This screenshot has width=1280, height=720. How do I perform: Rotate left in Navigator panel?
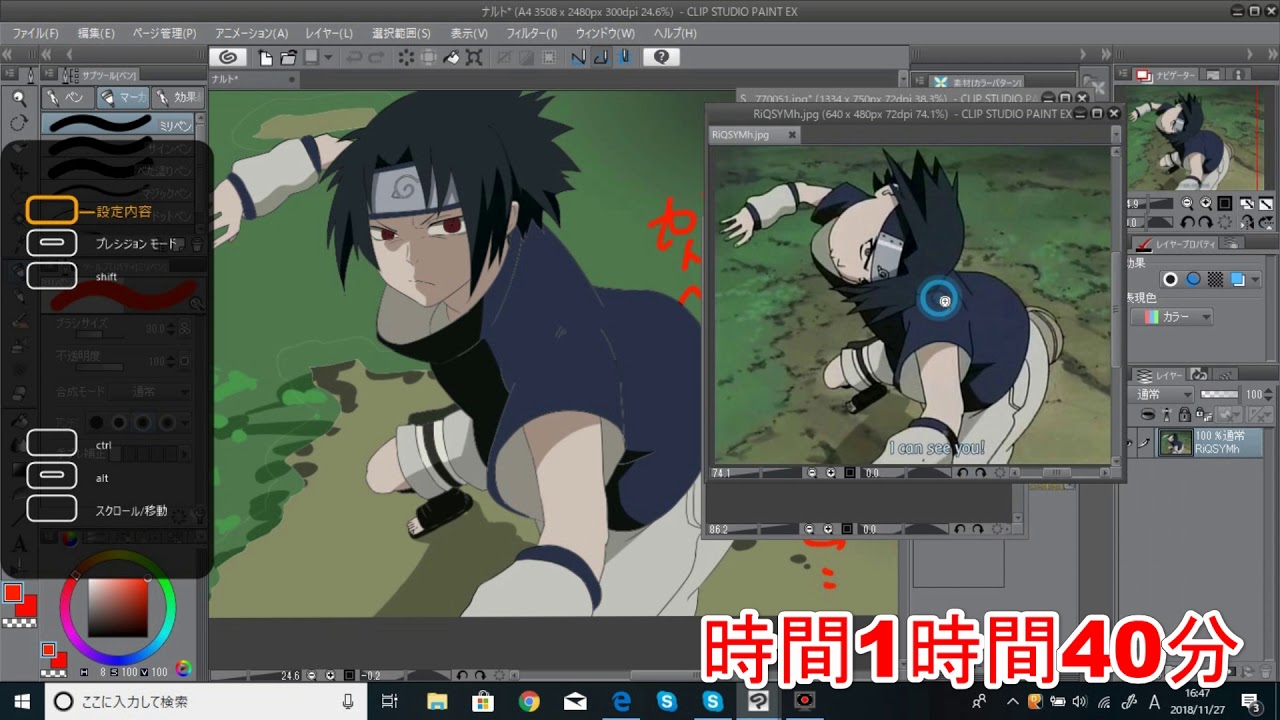click(1188, 222)
